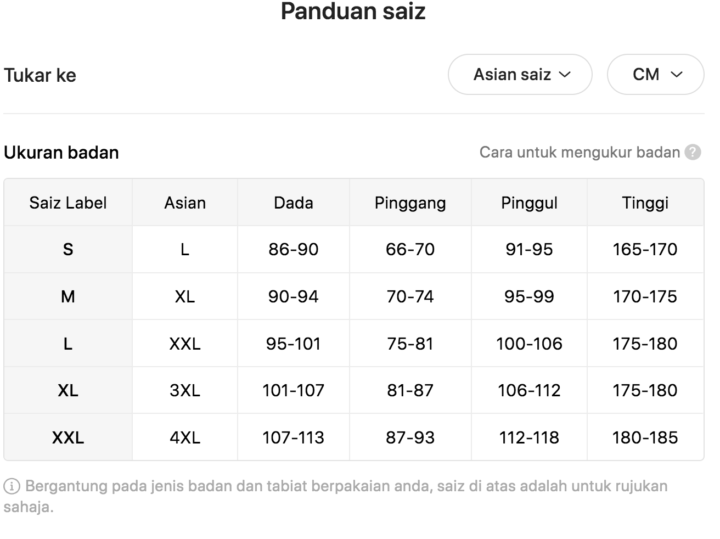The width and height of the screenshot is (720, 539).
Task: Open the CM unit dropdown
Action: [x=655, y=74]
